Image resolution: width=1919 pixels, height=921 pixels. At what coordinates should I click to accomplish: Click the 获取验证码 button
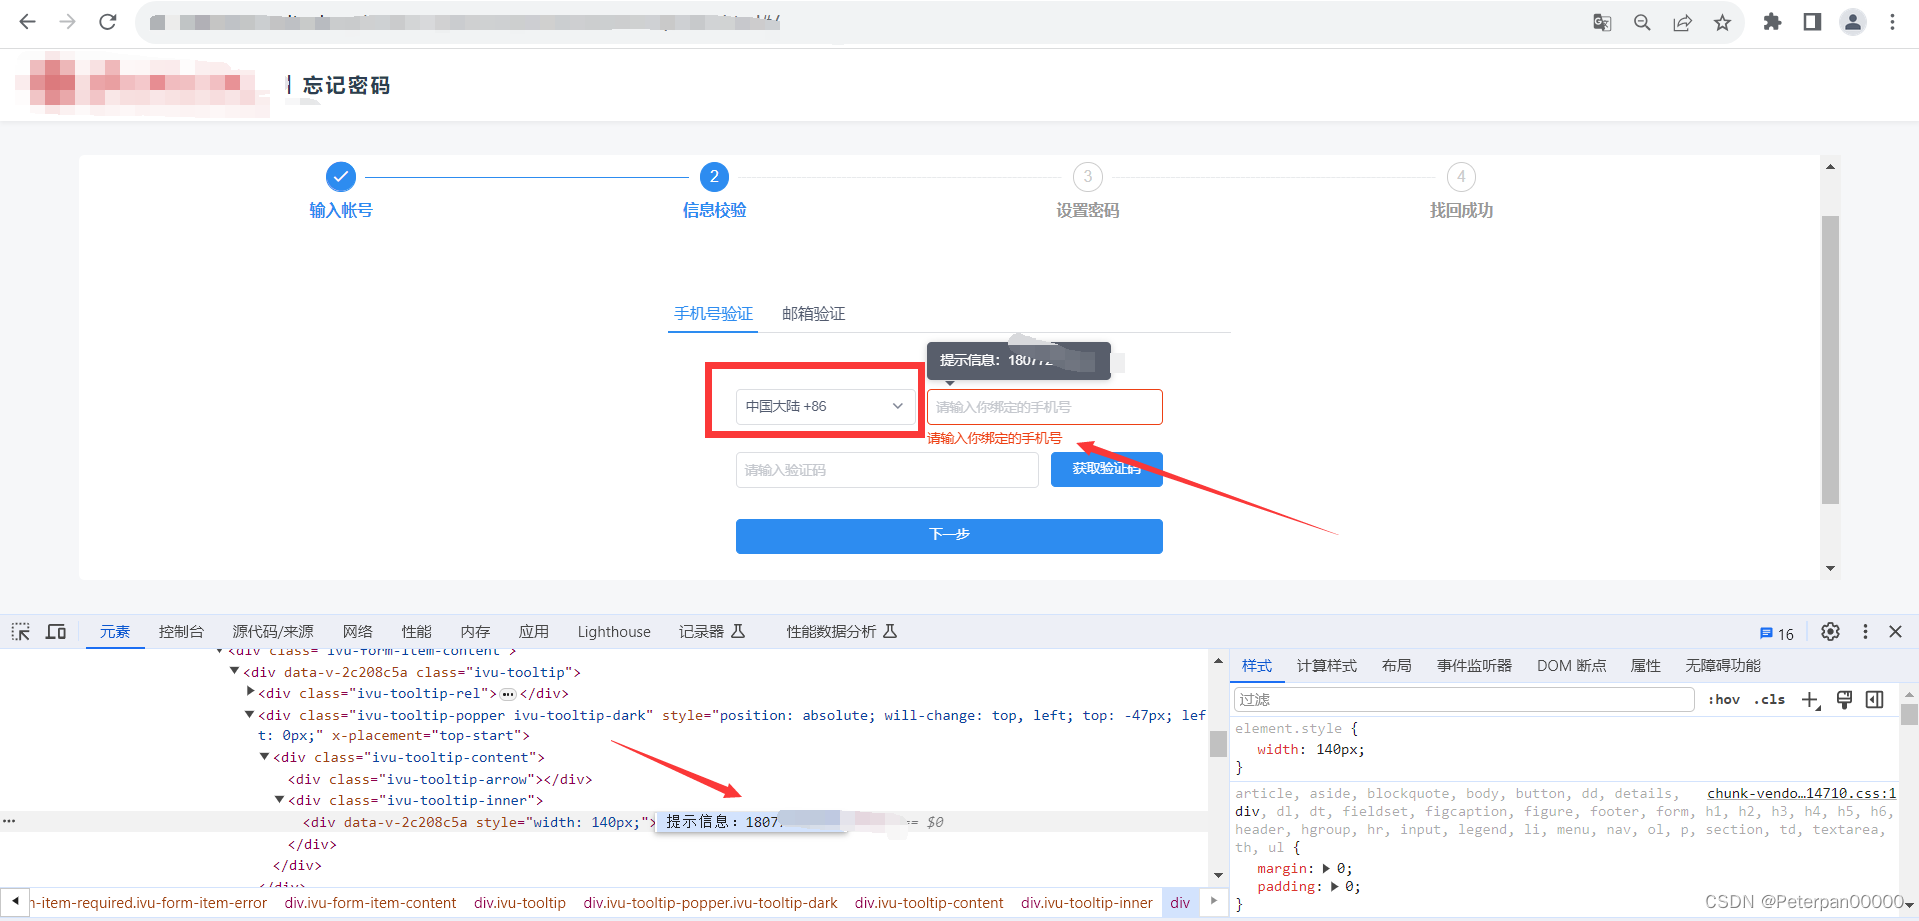(1107, 469)
